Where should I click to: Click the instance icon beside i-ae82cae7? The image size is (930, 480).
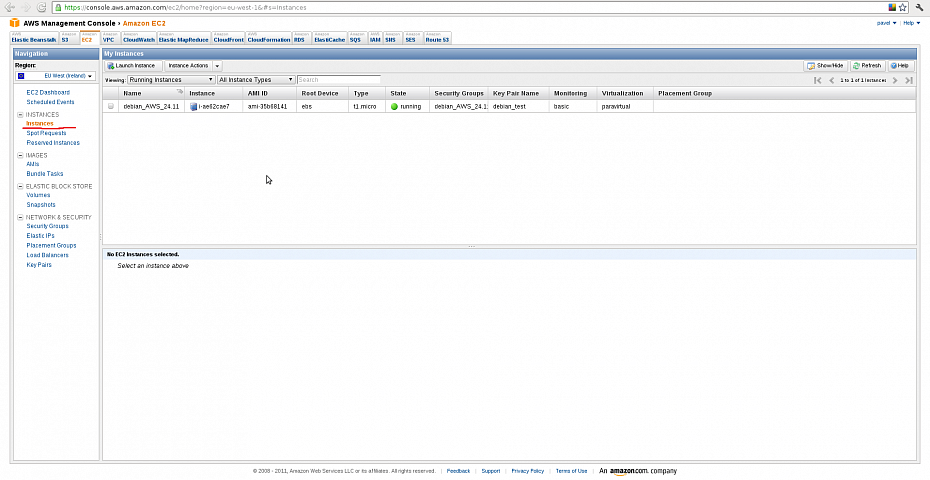(193, 107)
